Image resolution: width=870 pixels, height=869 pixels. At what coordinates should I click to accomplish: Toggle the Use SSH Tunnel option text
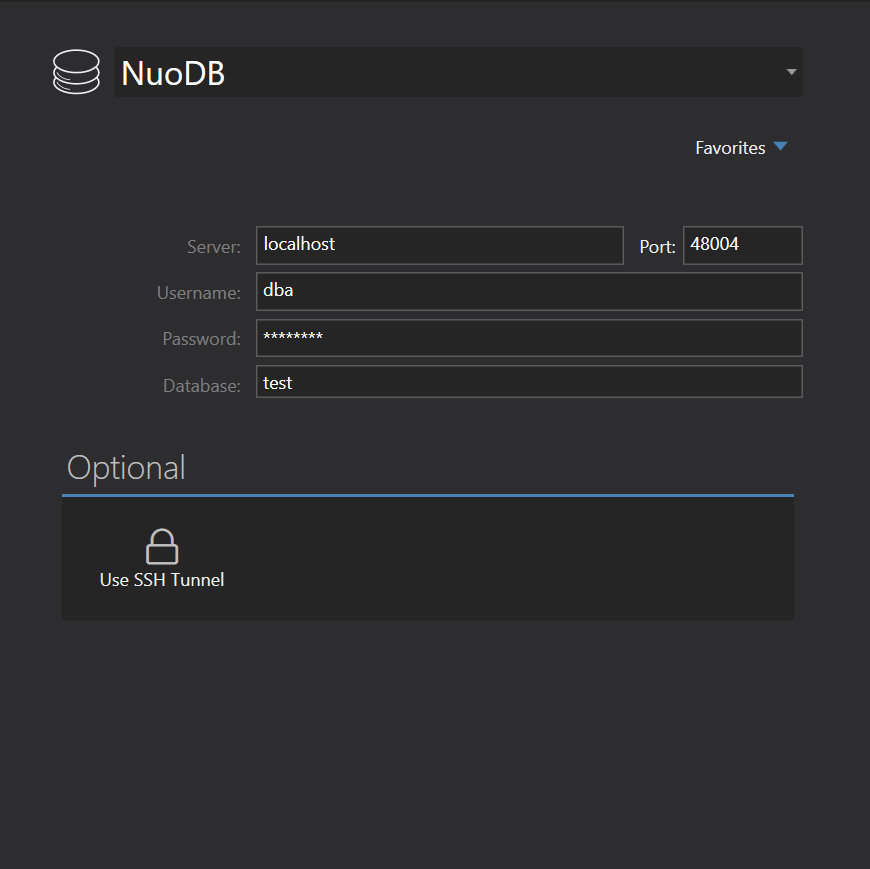coord(162,580)
